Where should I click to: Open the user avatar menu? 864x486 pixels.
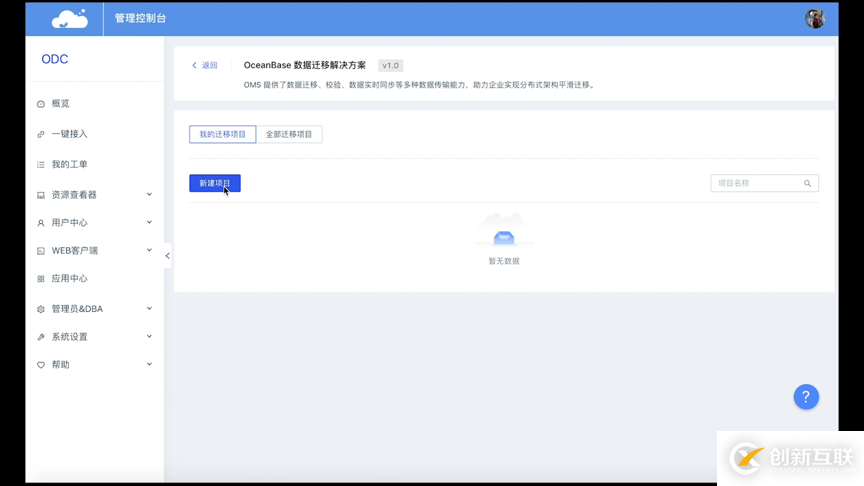(814, 19)
